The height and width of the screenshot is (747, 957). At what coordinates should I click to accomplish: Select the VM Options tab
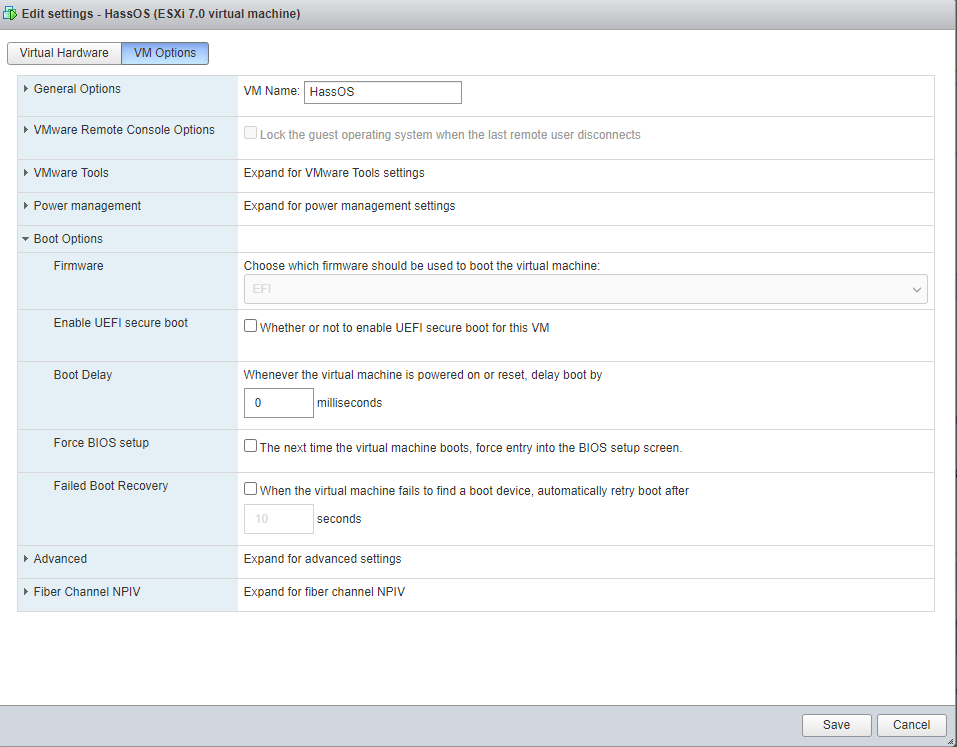(165, 53)
